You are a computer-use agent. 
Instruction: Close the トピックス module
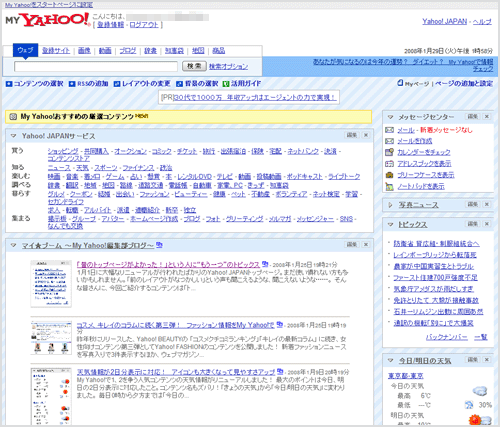coord(487,224)
